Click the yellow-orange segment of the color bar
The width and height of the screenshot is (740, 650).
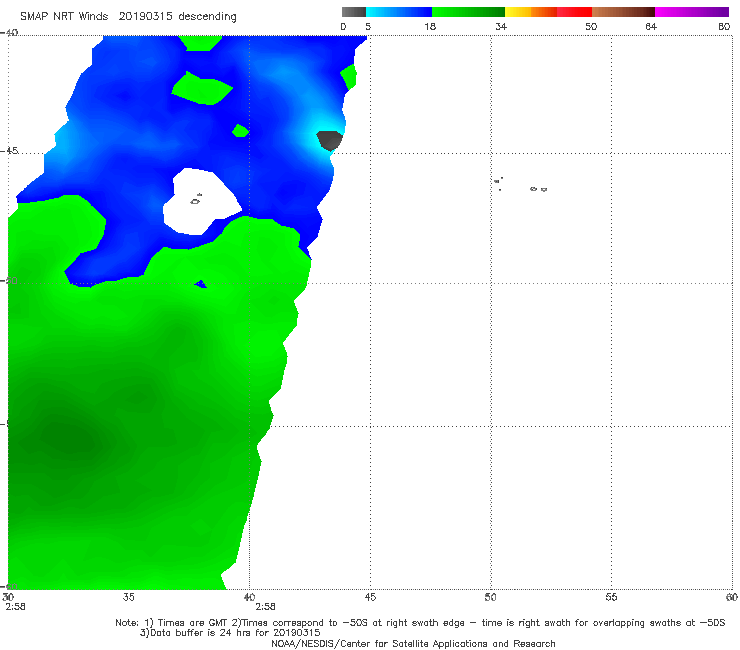point(530,12)
